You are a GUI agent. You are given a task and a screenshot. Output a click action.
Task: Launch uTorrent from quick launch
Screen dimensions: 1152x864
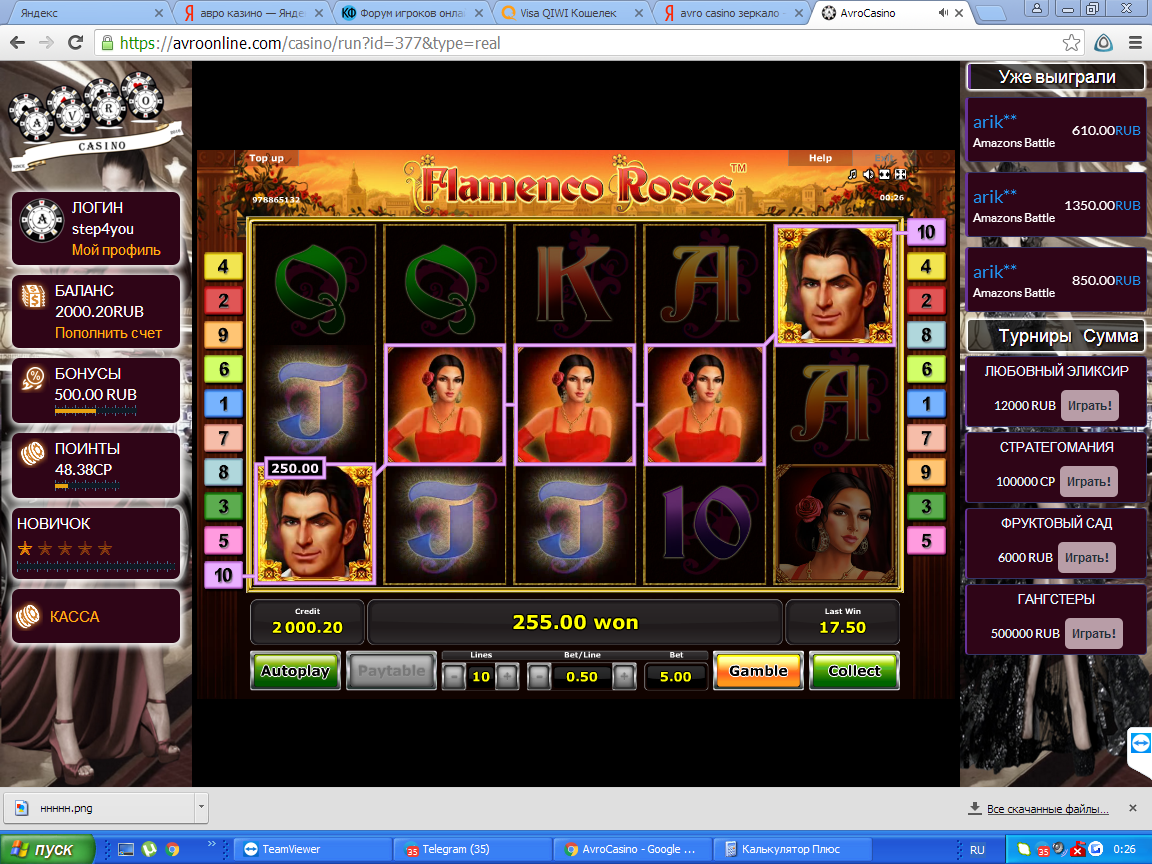pos(149,849)
